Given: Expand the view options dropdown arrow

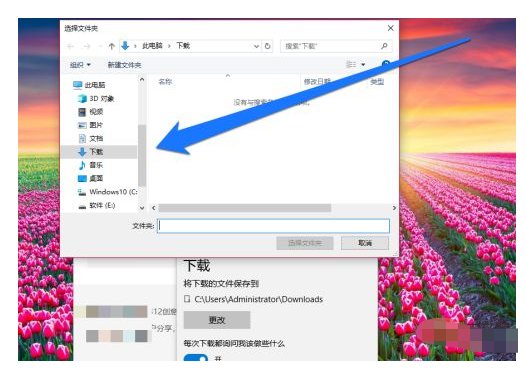Looking at the screenshot, I should [363, 64].
